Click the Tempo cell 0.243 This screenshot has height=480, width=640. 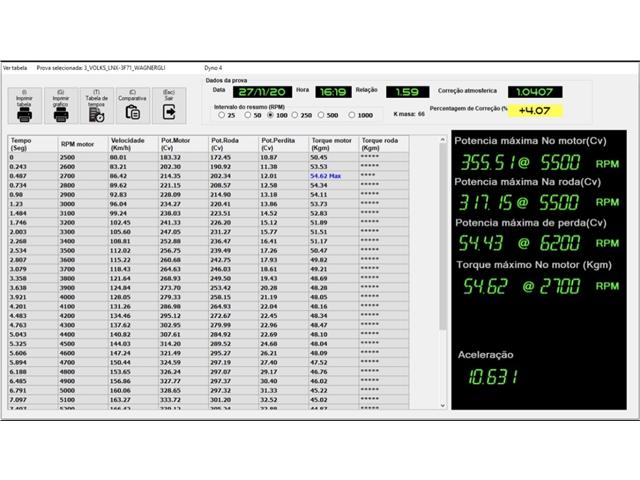(x=33, y=167)
